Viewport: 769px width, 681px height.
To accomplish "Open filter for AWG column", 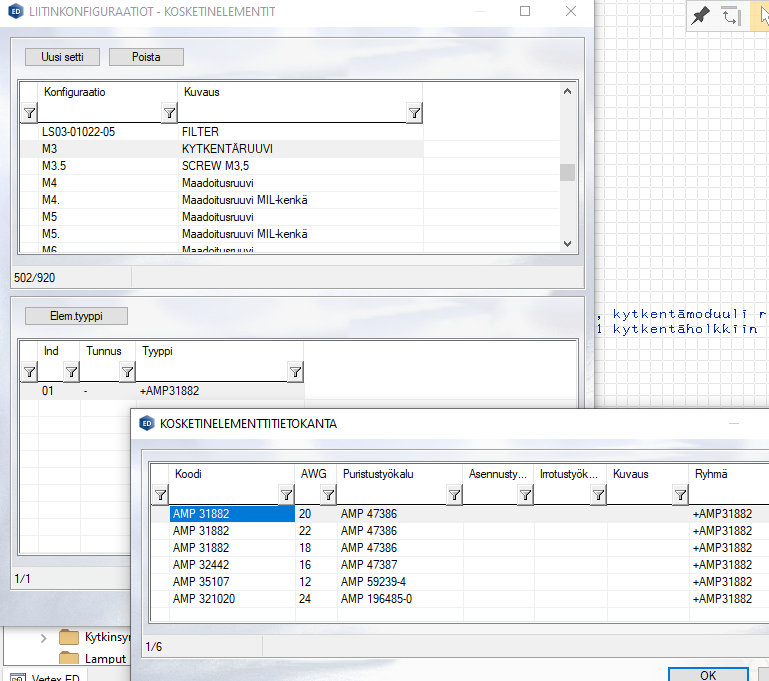I will pos(328,494).
